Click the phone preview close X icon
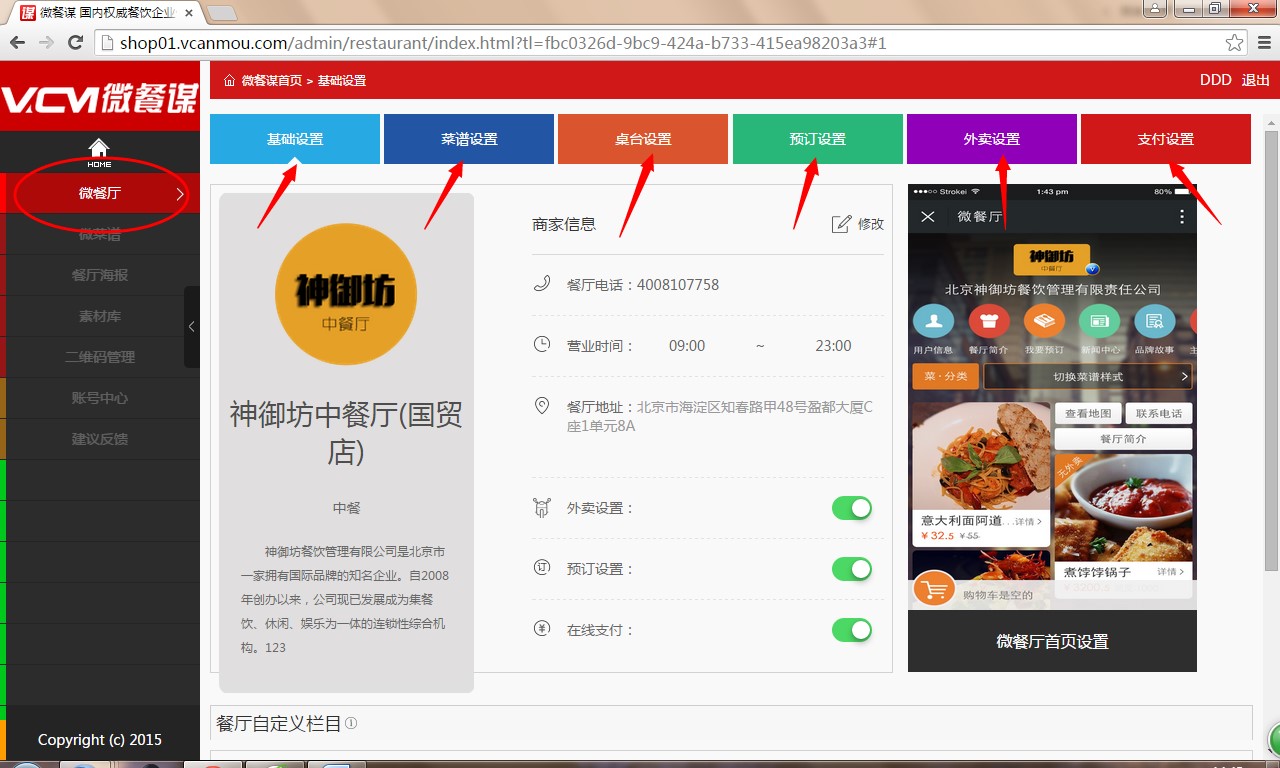The image size is (1280, 768). [x=928, y=216]
